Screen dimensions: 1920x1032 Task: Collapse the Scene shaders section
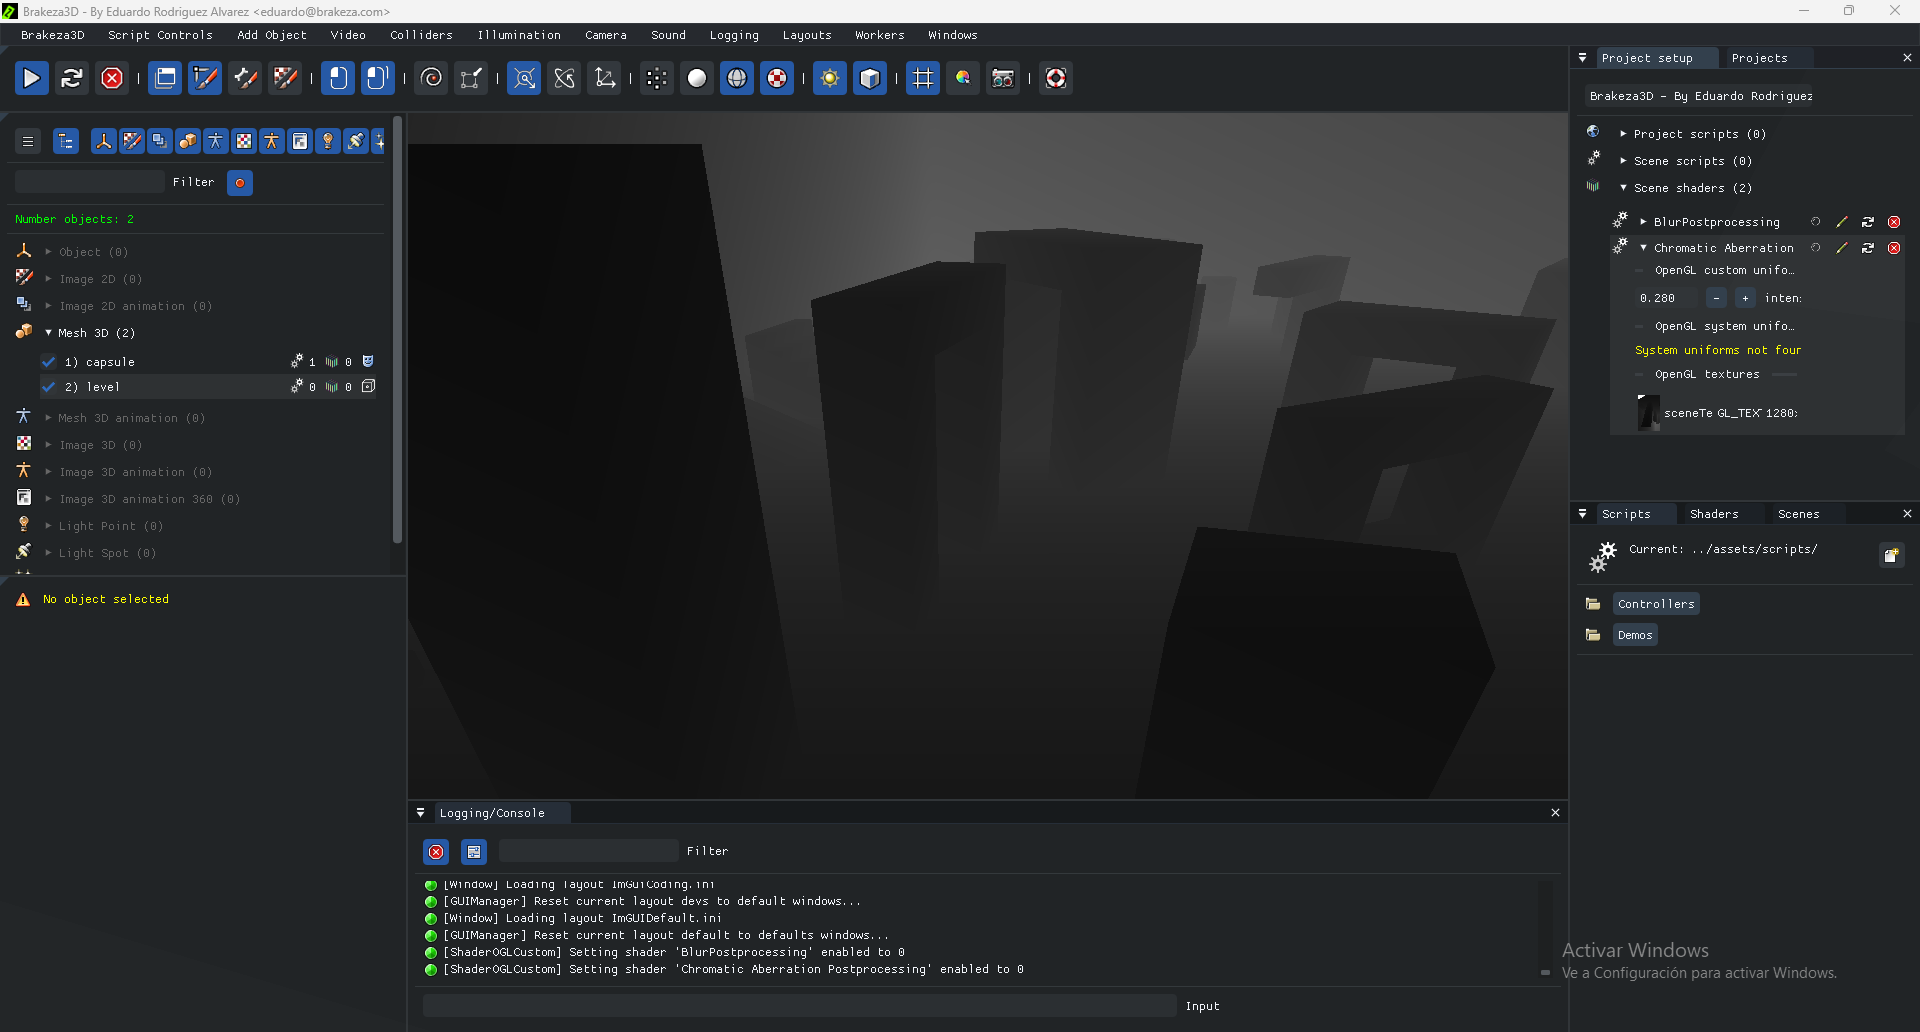pos(1623,188)
